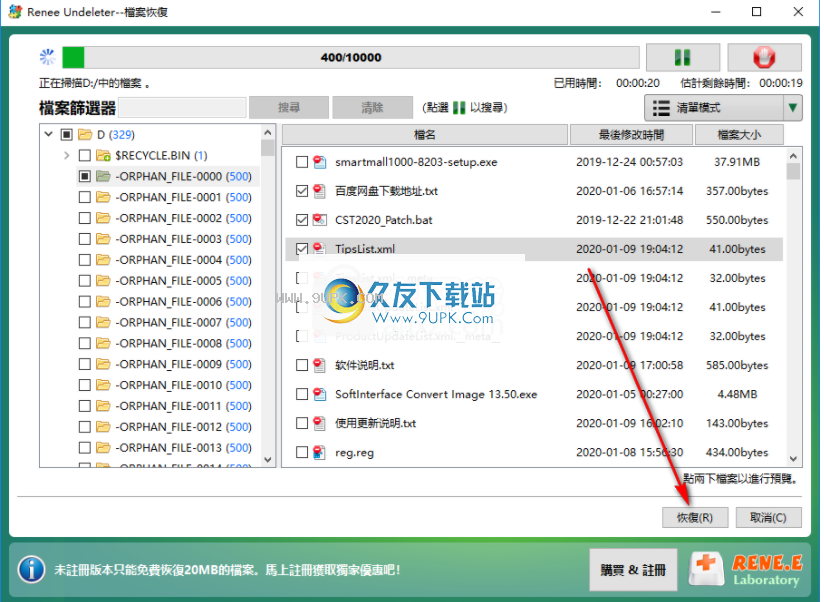Click the open folder icon of -ORPHAN_FILE-0000
The width and height of the screenshot is (824, 602).
(x=104, y=176)
